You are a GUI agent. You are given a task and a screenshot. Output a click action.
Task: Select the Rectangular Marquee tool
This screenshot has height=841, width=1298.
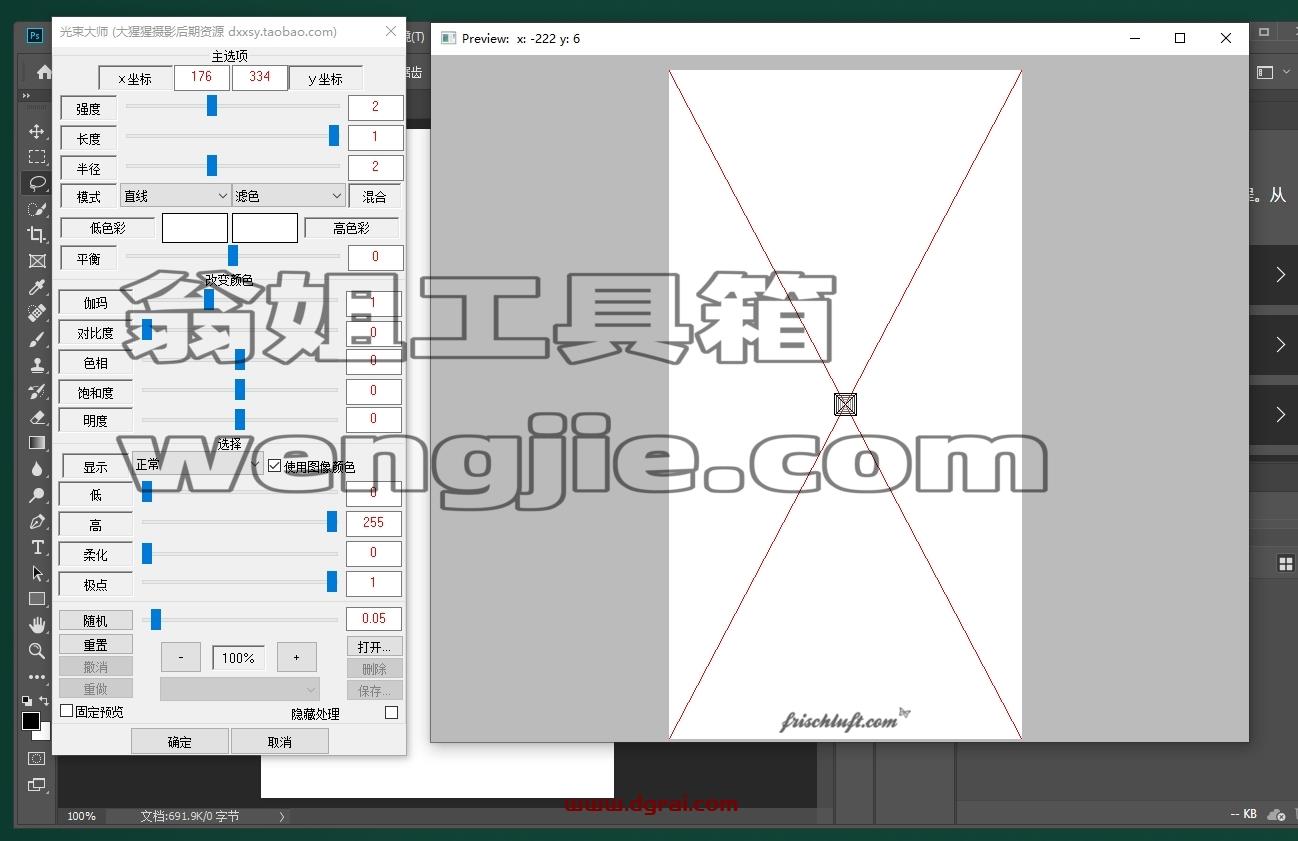point(37,157)
